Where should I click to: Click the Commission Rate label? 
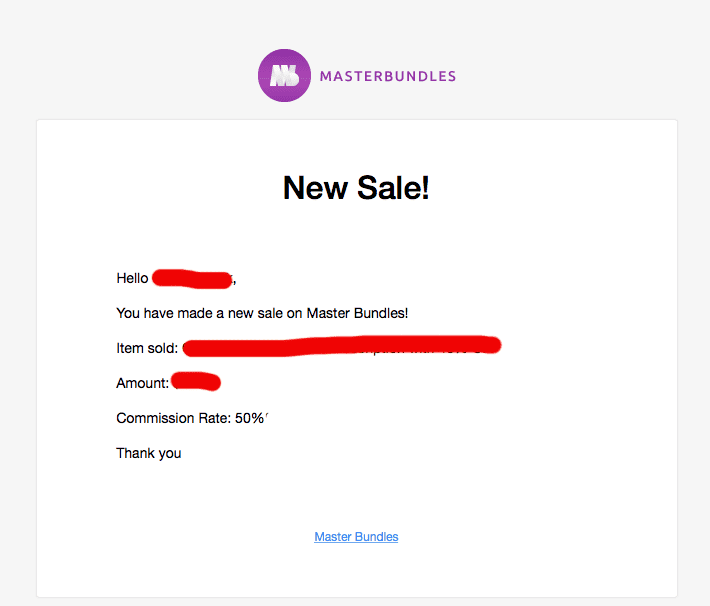tap(174, 418)
